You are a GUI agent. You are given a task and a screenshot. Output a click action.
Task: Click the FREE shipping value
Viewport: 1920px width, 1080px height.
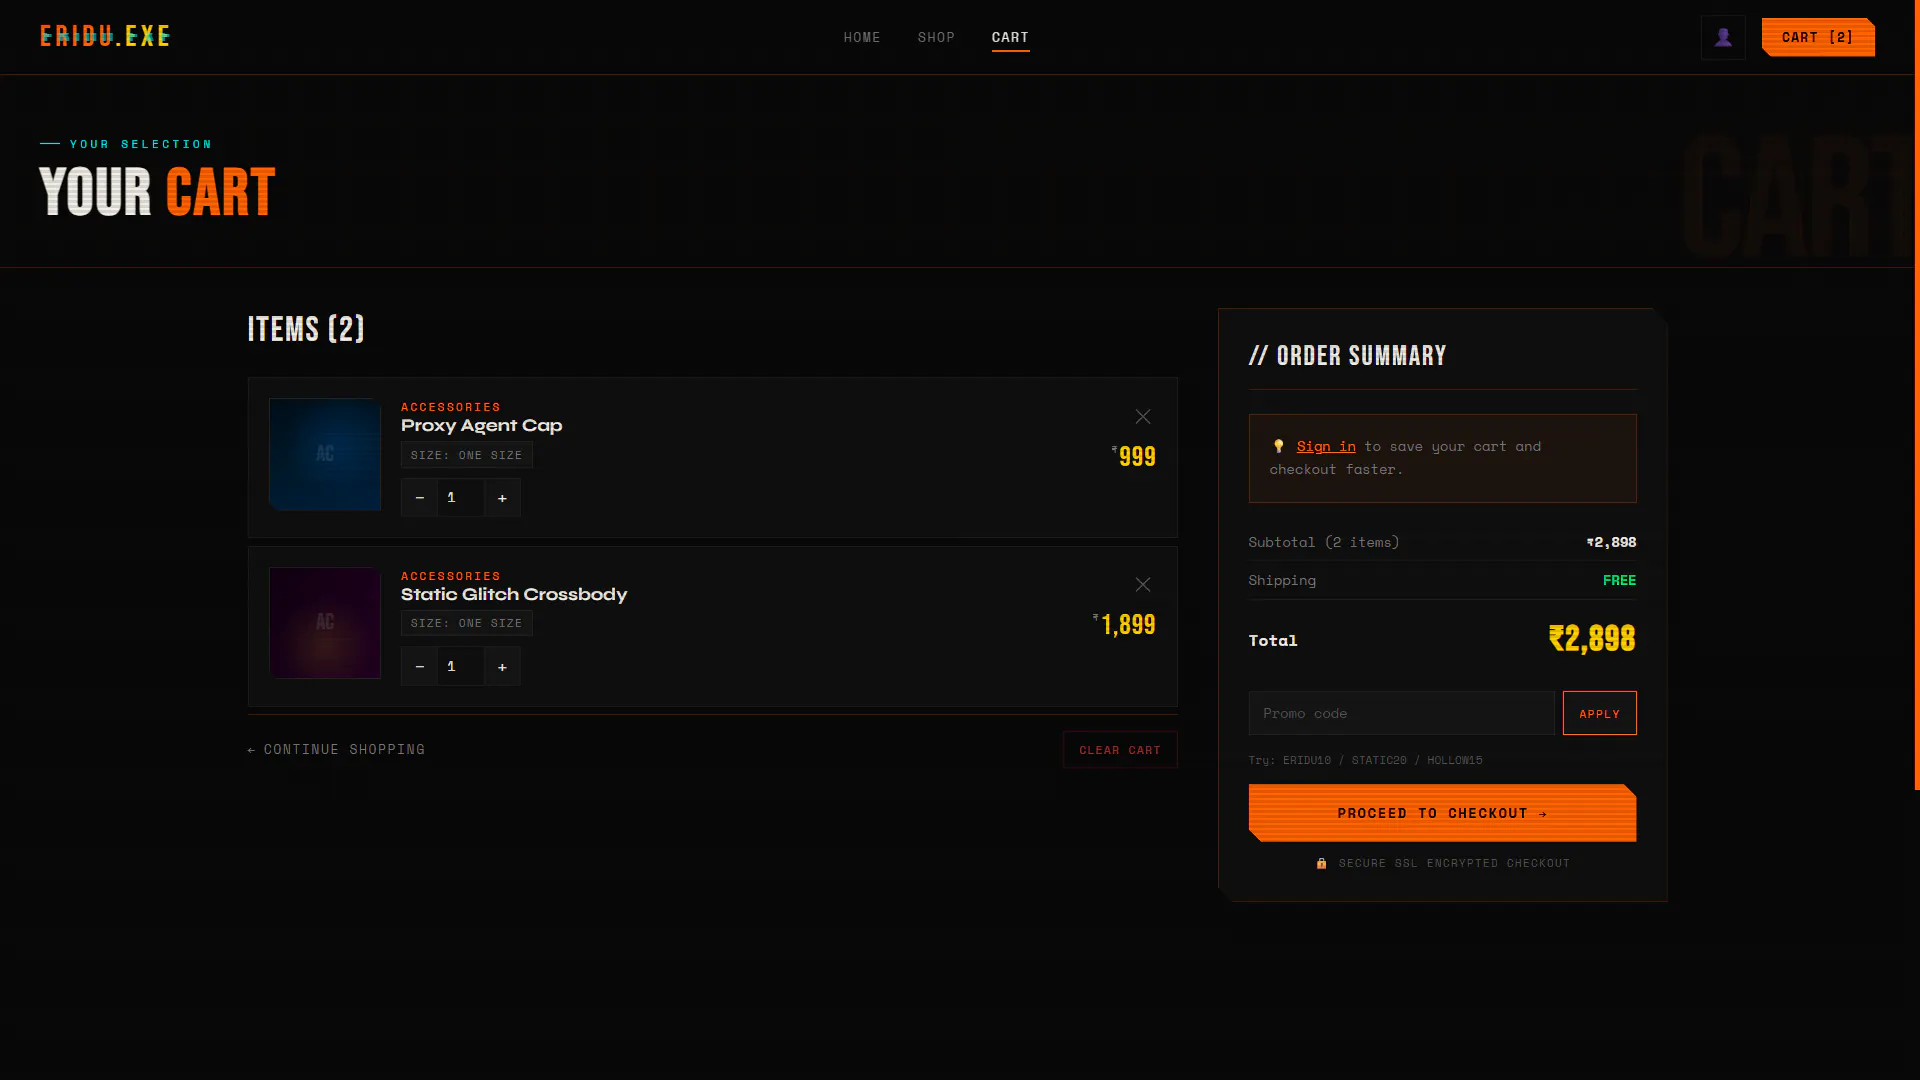tap(1619, 580)
